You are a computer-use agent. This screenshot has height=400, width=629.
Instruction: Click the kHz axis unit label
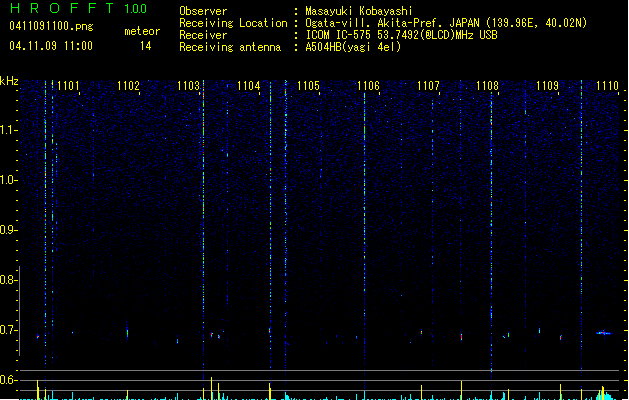9,81
